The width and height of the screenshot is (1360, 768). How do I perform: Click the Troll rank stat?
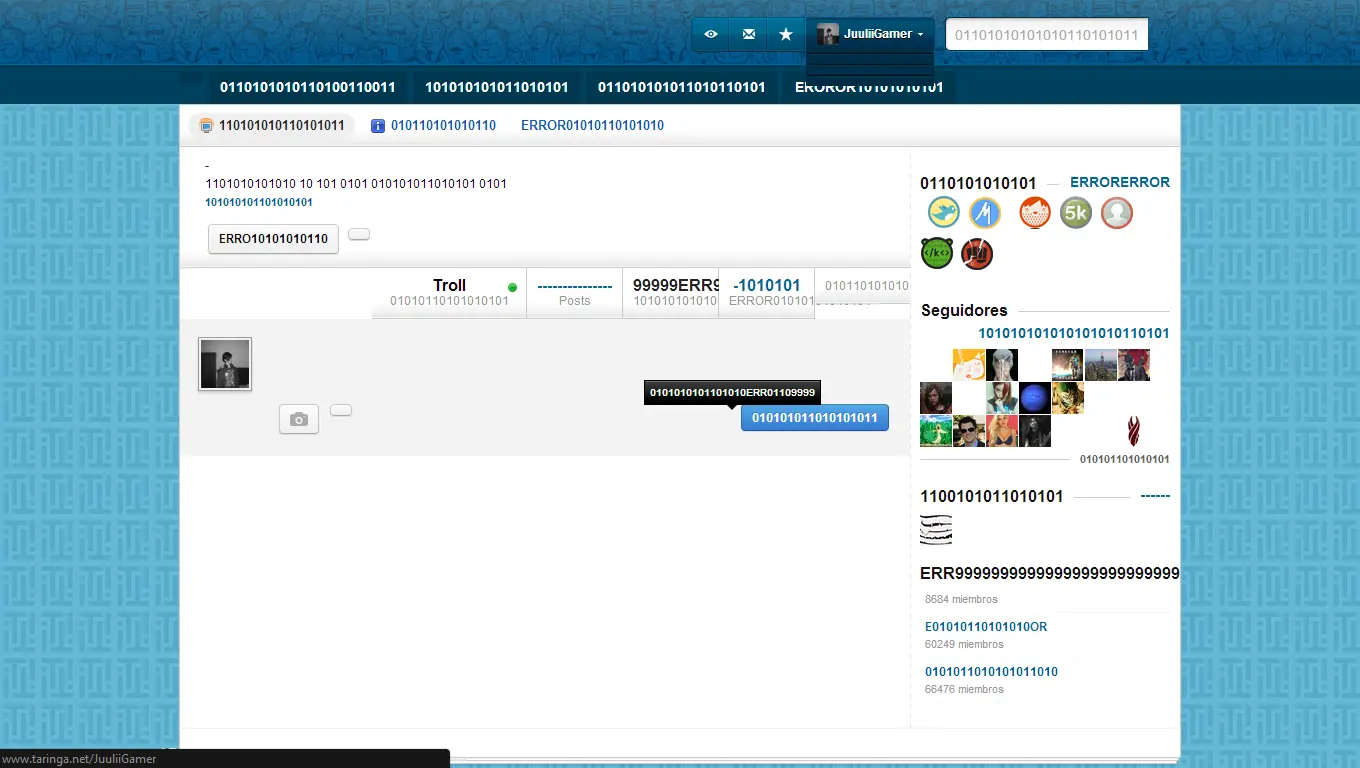coord(449,292)
